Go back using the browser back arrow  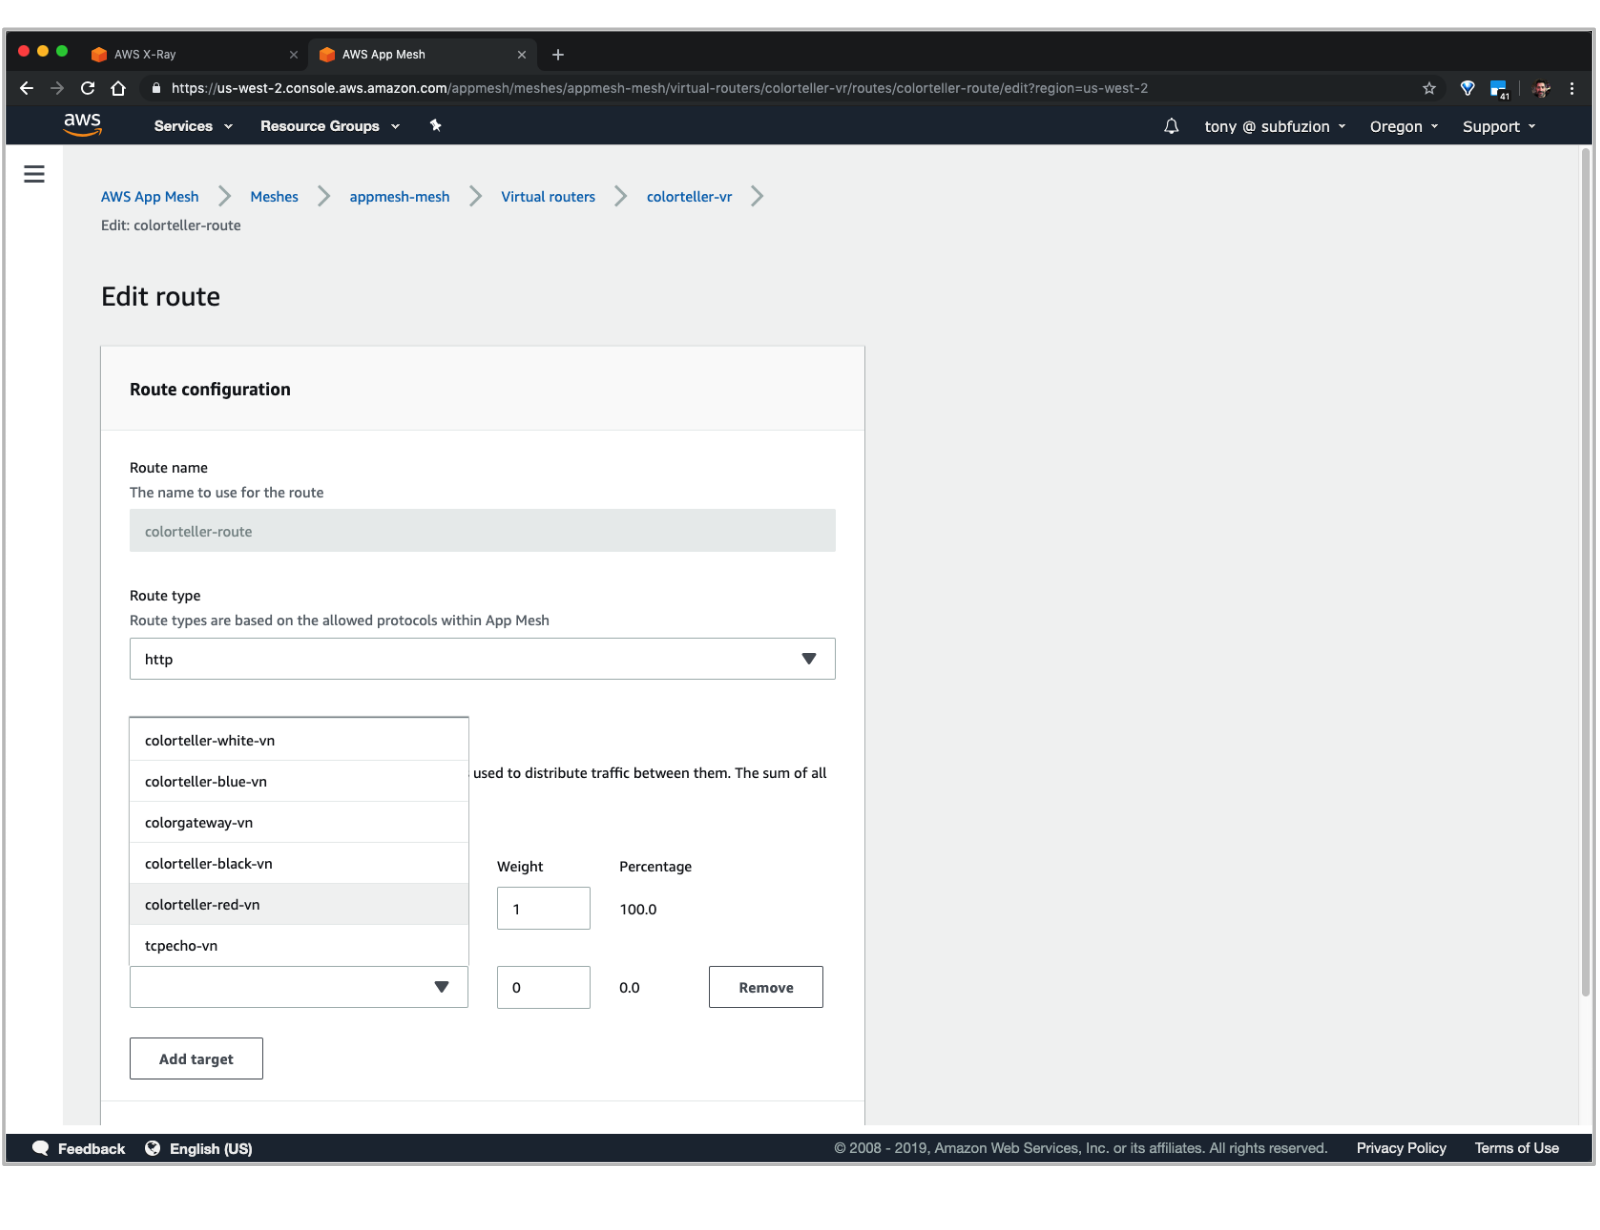(x=27, y=88)
